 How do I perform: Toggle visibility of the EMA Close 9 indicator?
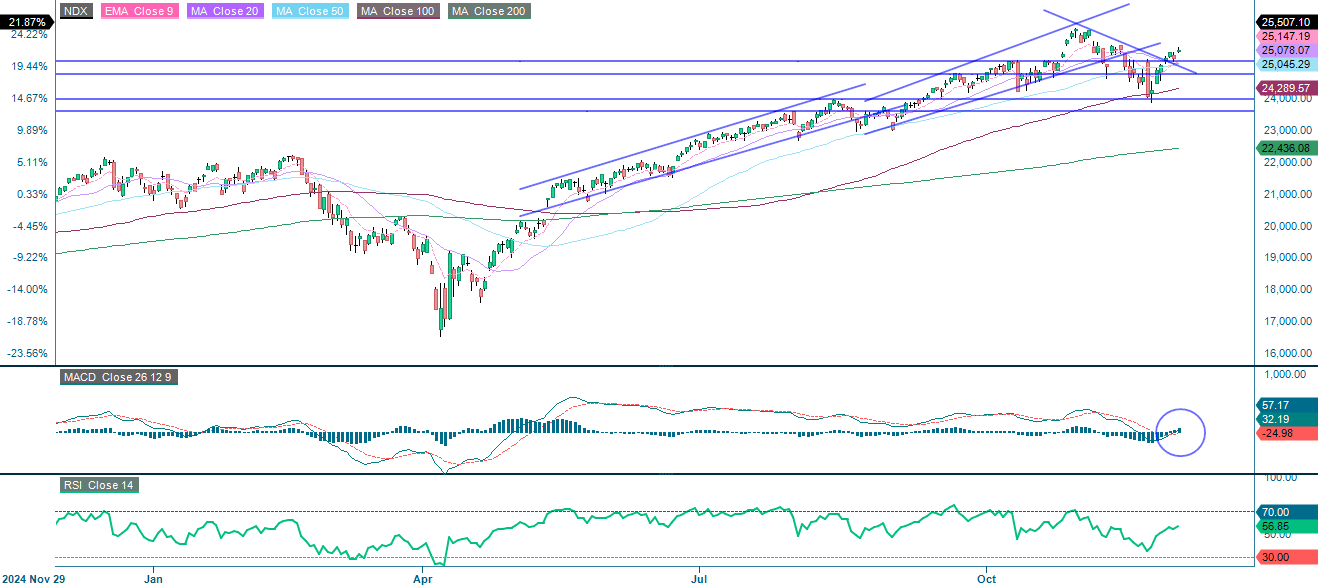tap(139, 12)
